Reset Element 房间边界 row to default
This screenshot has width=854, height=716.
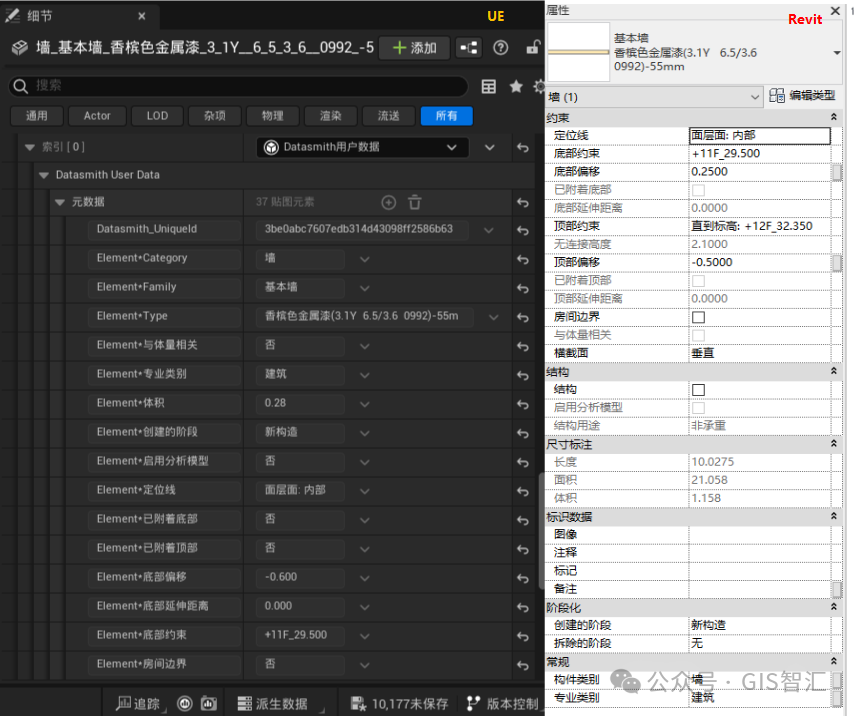[523, 665]
